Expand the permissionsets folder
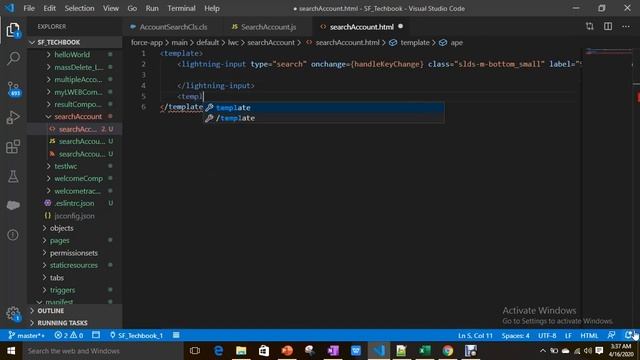 click(73, 253)
